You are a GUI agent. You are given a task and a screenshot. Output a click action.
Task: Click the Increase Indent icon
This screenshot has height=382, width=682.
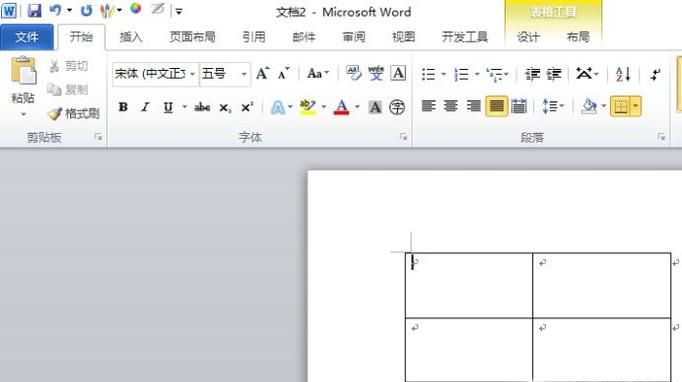coord(554,74)
